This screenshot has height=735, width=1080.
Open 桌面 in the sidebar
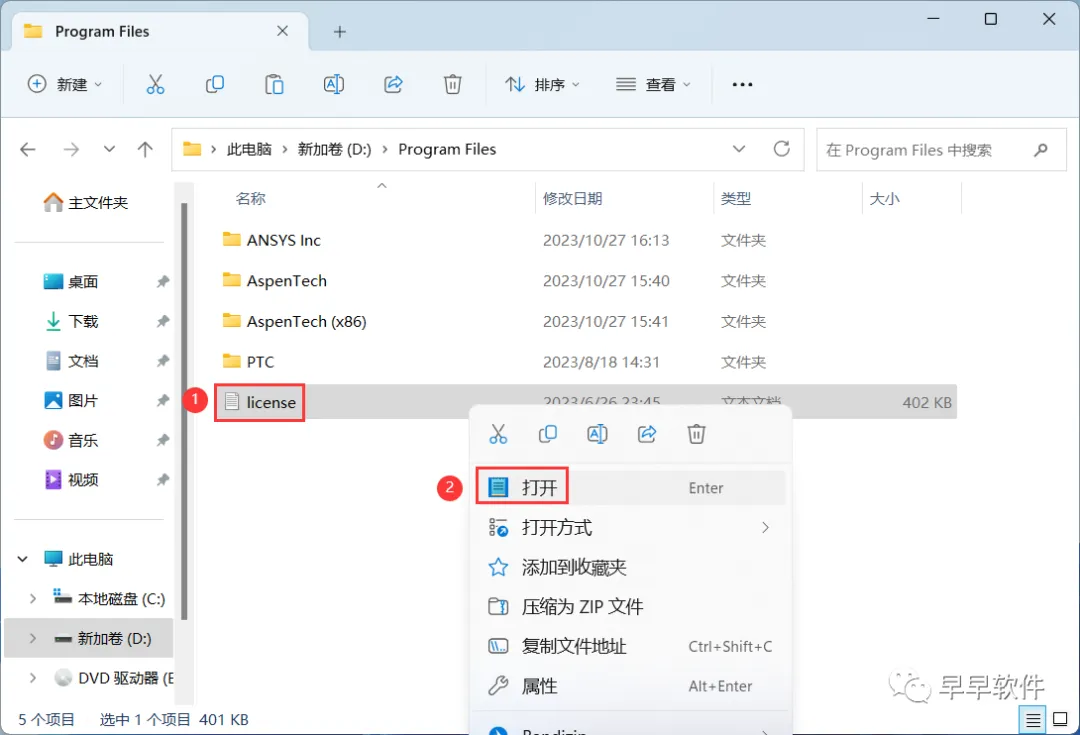pos(72,282)
